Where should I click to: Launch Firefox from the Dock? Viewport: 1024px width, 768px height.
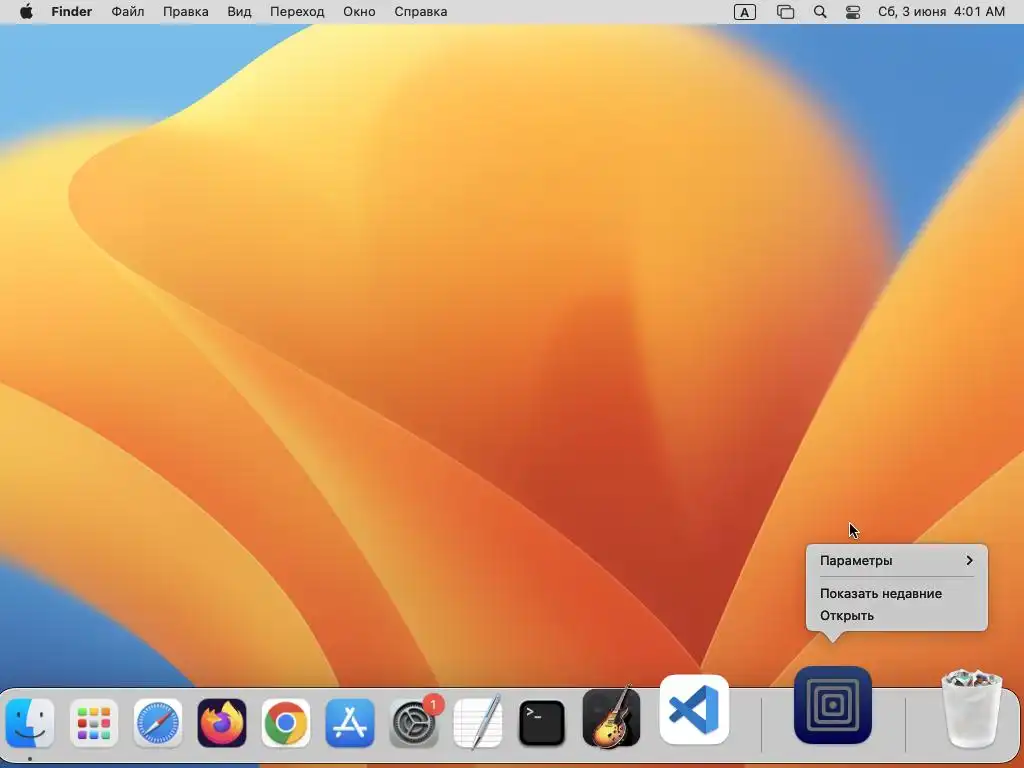(222, 723)
